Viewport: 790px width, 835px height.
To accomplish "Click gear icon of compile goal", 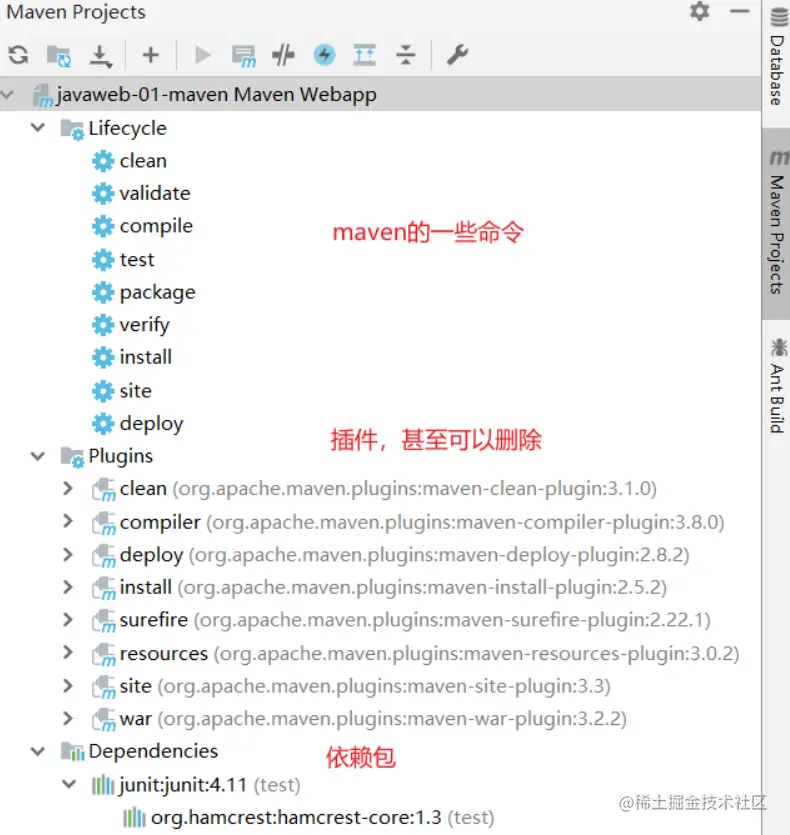I will [103, 226].
